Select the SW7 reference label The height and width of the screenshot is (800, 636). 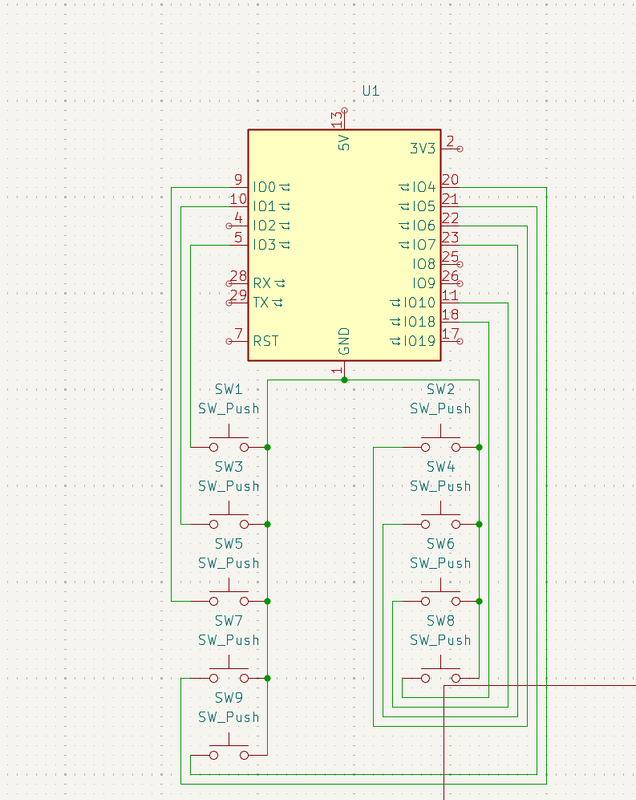point(228,621)
